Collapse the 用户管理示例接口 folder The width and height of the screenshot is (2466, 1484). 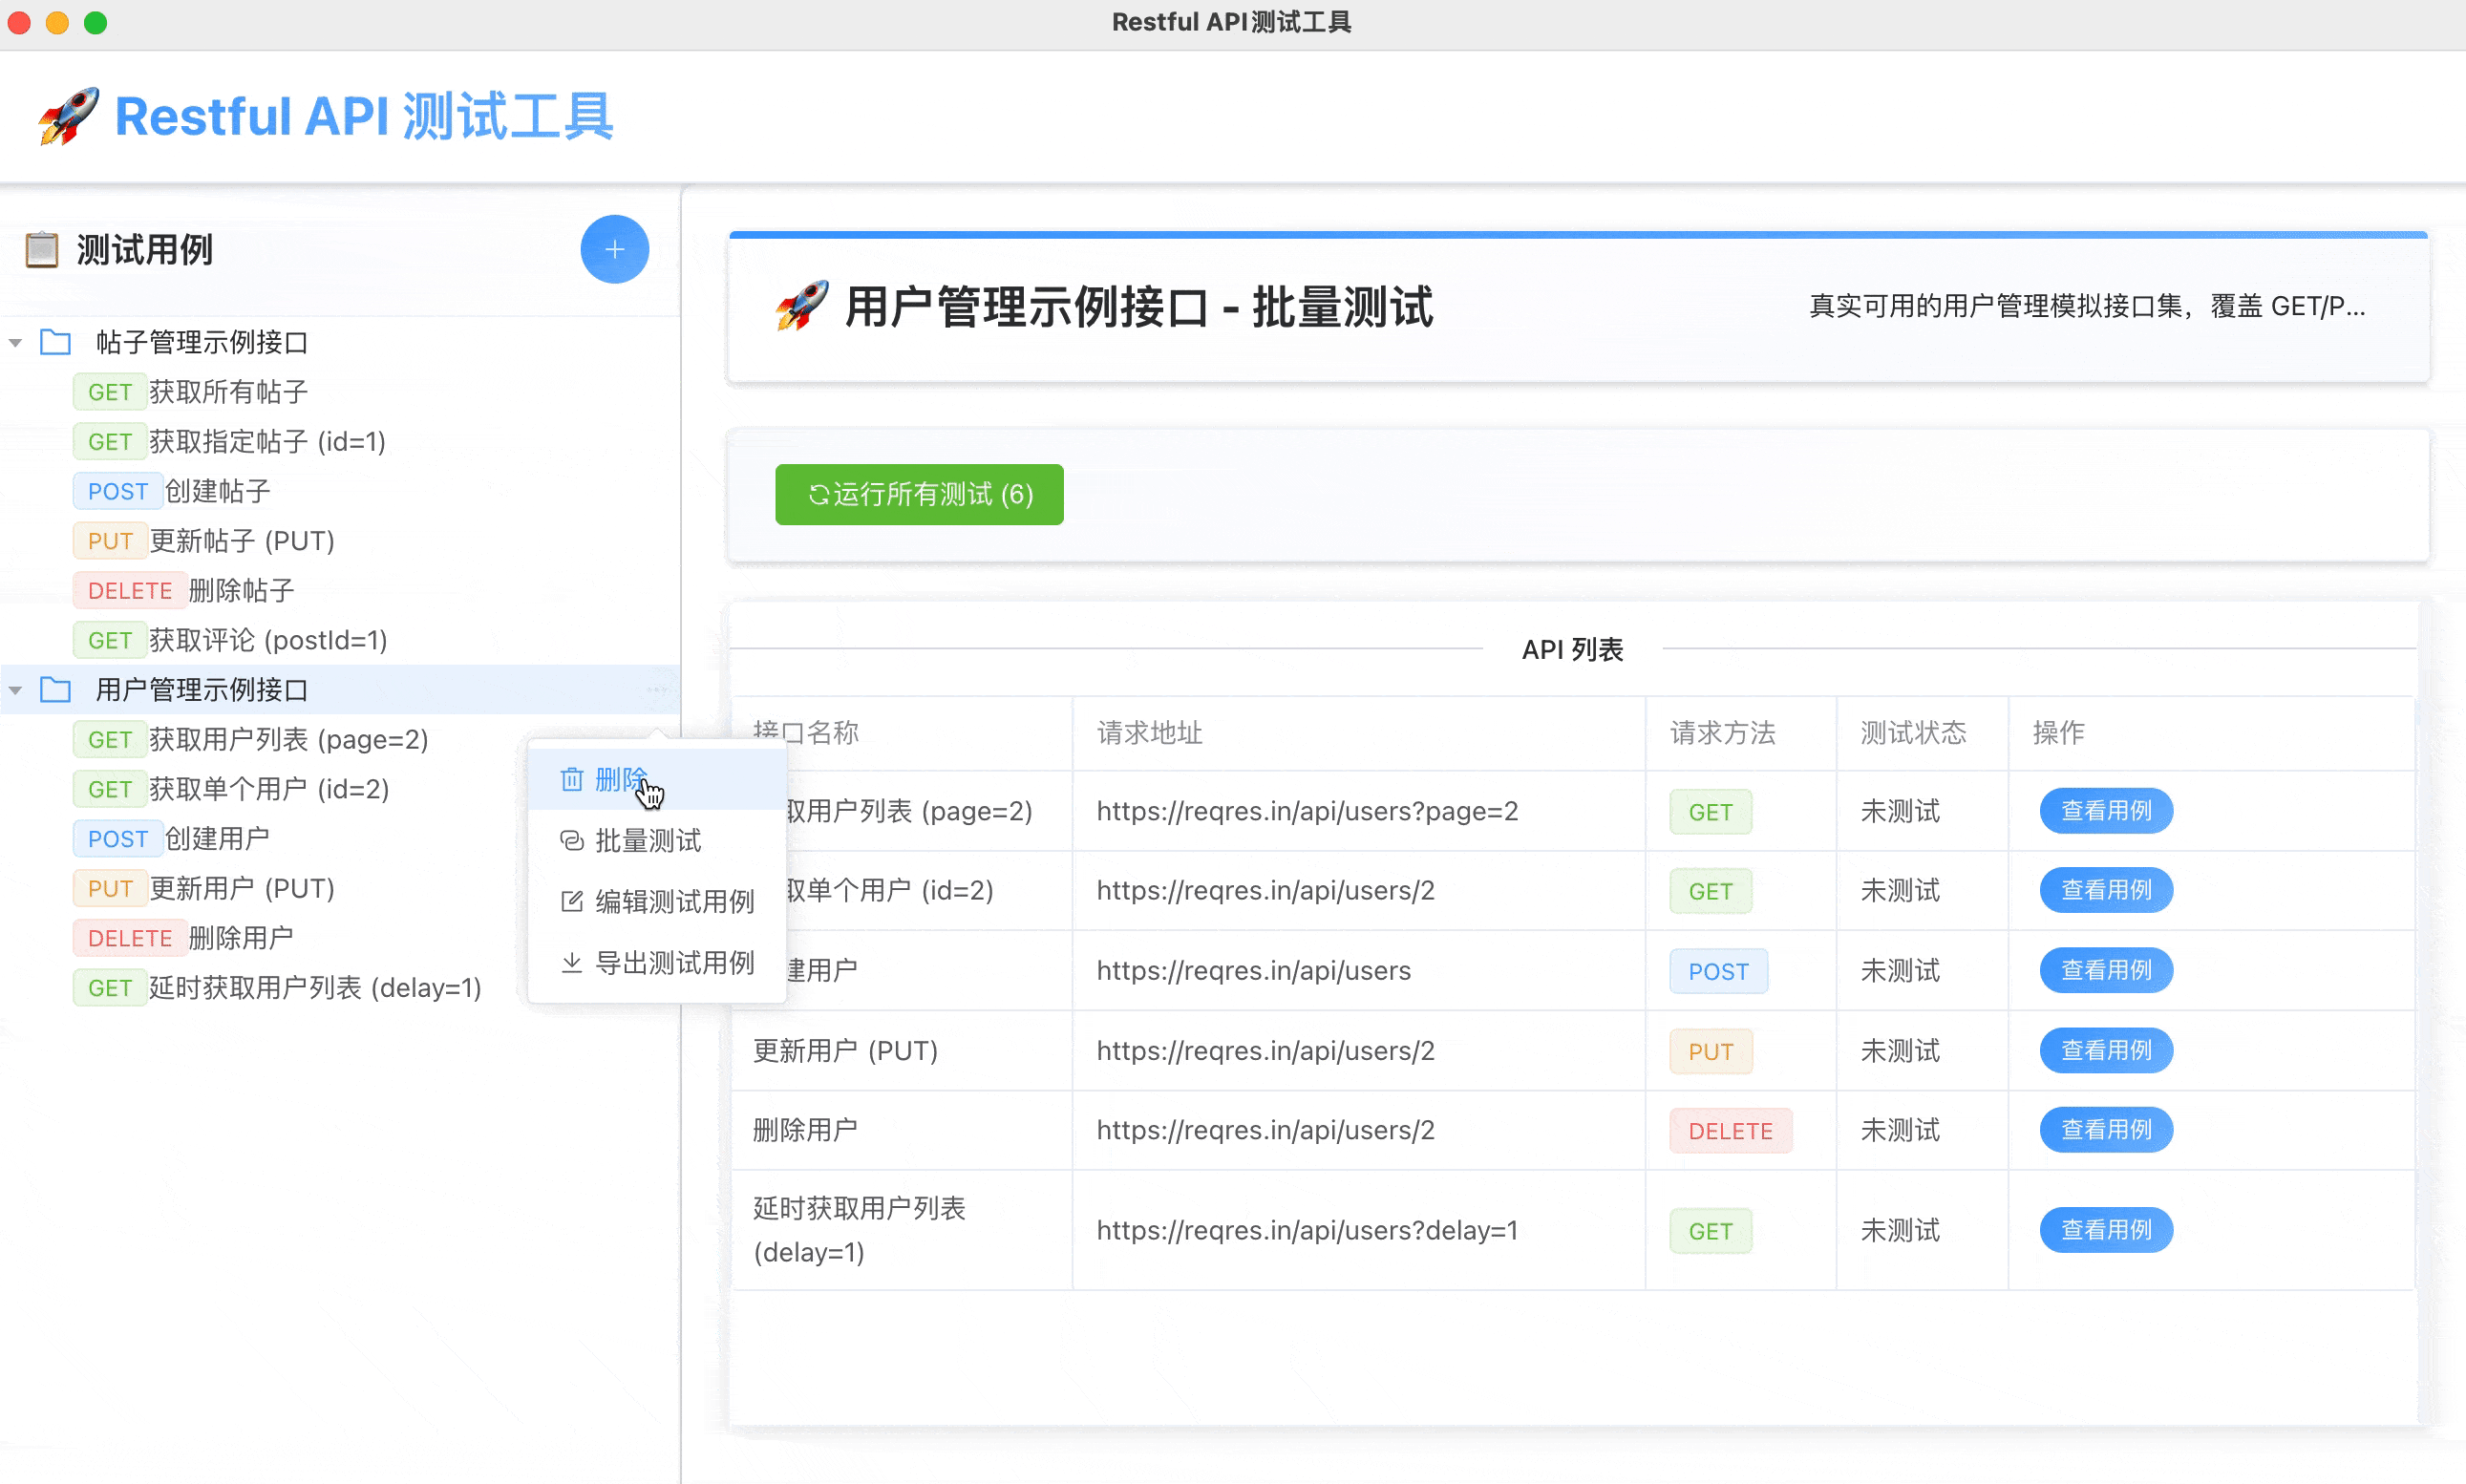(x=15, y=689)
